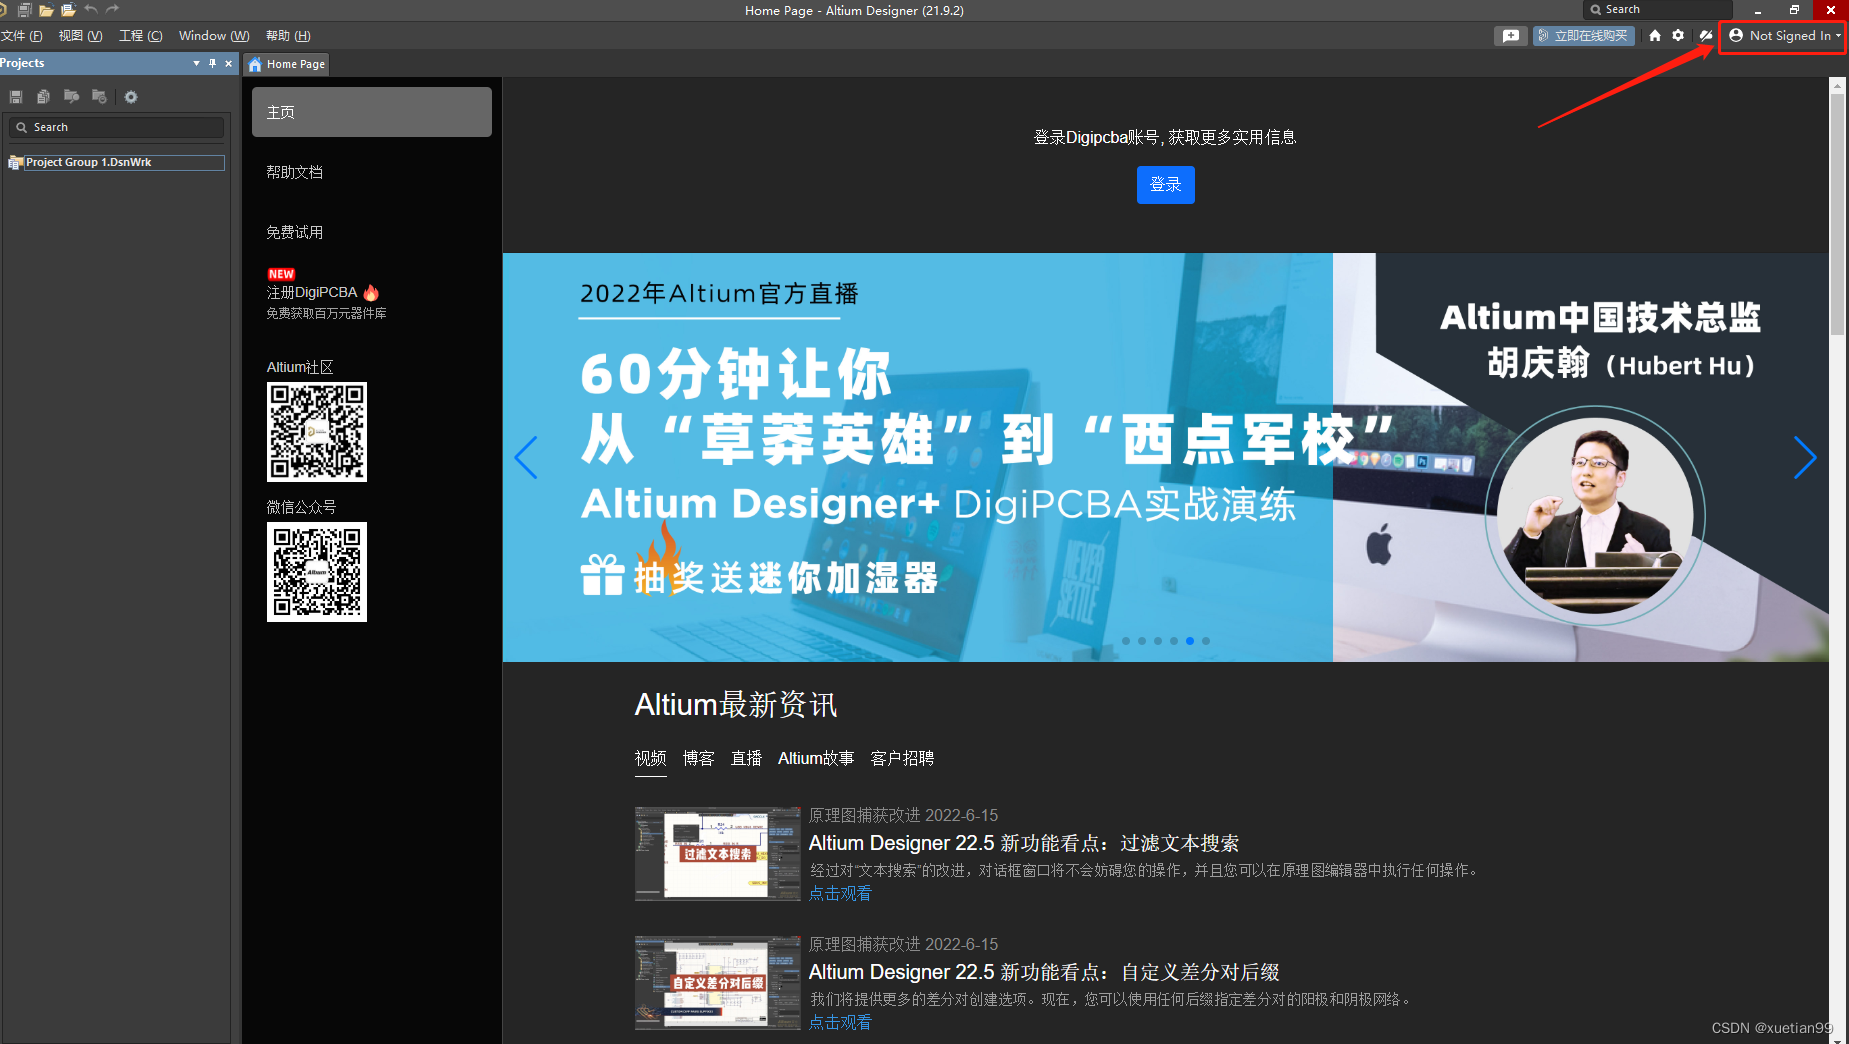The height and width of the screenshot is (1044, 1849).
Task: Open the 工程 (C) menu
Action: pos(140,36)
